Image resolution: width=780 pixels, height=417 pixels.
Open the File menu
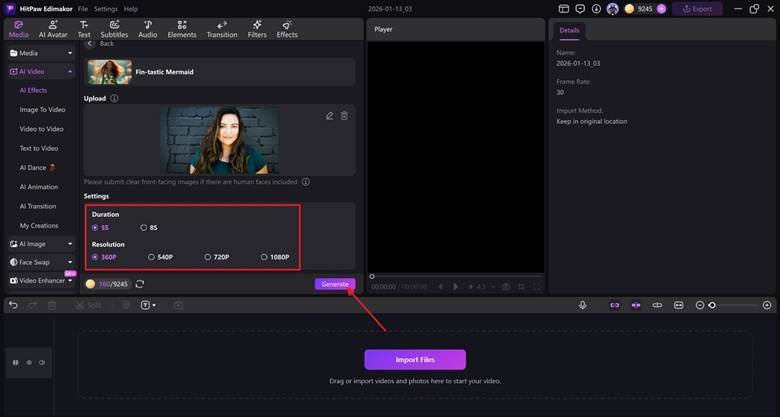coord(83,9)
